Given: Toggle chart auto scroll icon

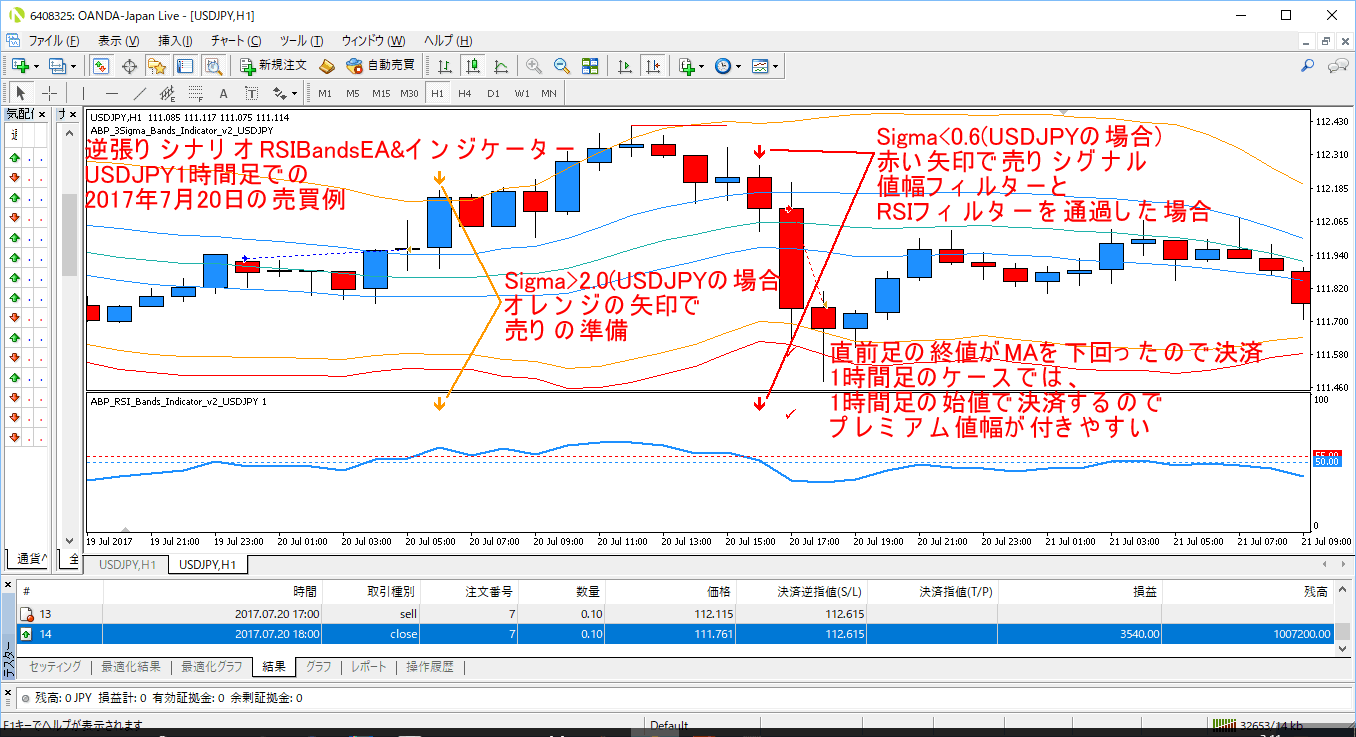Looking at the screenshot, I should [x=625, y=66].
